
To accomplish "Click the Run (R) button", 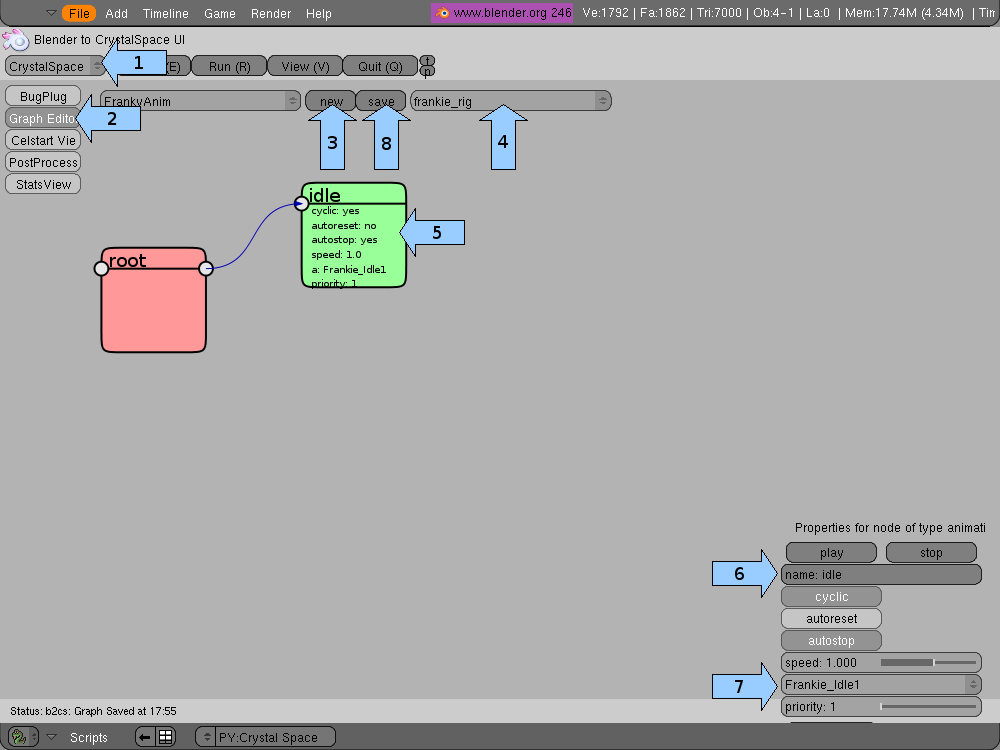I will pos(229,66).
